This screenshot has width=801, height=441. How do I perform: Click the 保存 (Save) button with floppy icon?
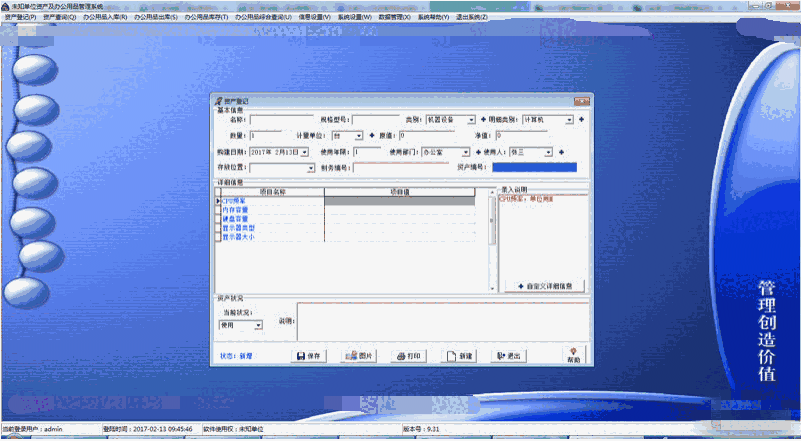[x=309, y=356]
